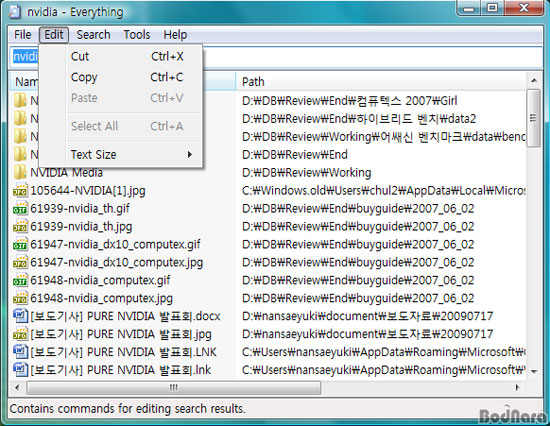The width and height of the screenshot is (550, 426).
Task: Click the GIF icon of 61948-nvidia_computex.gif
Action: (20, 280)
